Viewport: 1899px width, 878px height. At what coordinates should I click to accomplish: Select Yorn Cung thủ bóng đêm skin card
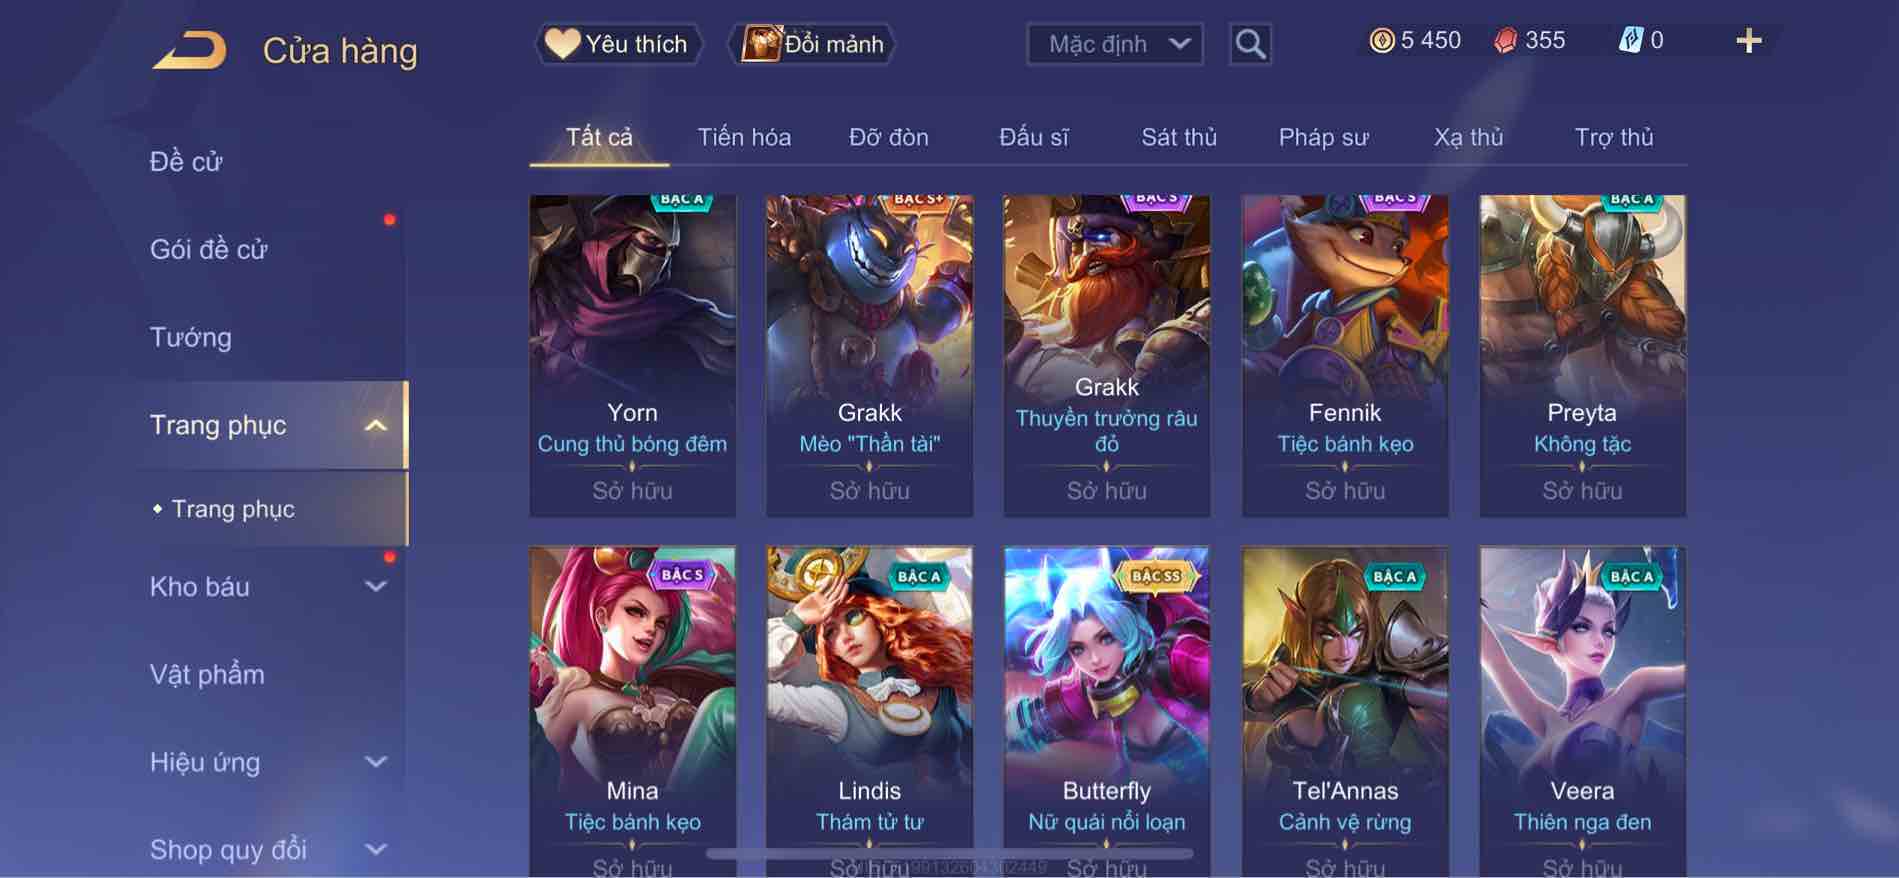click(632, 356)
